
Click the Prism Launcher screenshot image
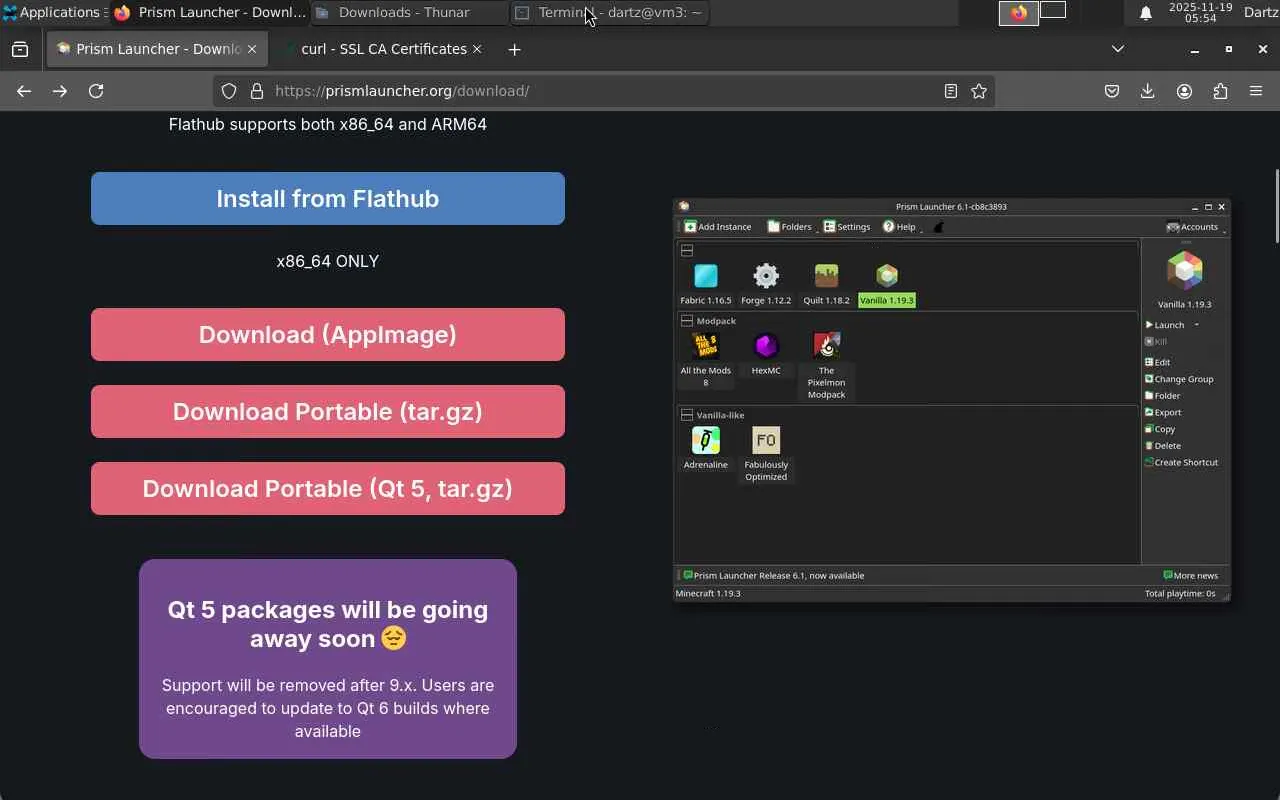(x=951, y=400)
